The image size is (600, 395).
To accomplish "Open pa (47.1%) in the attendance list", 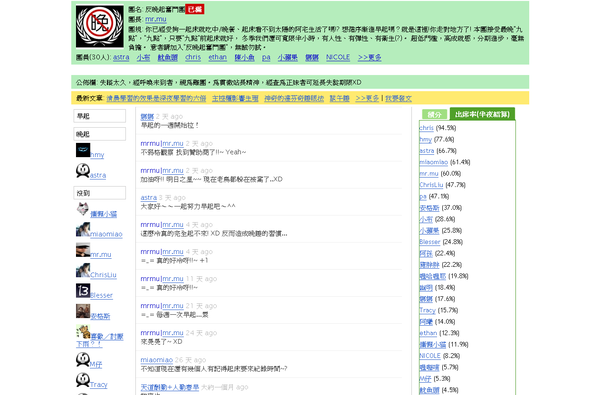I will [x=423, y=196].
